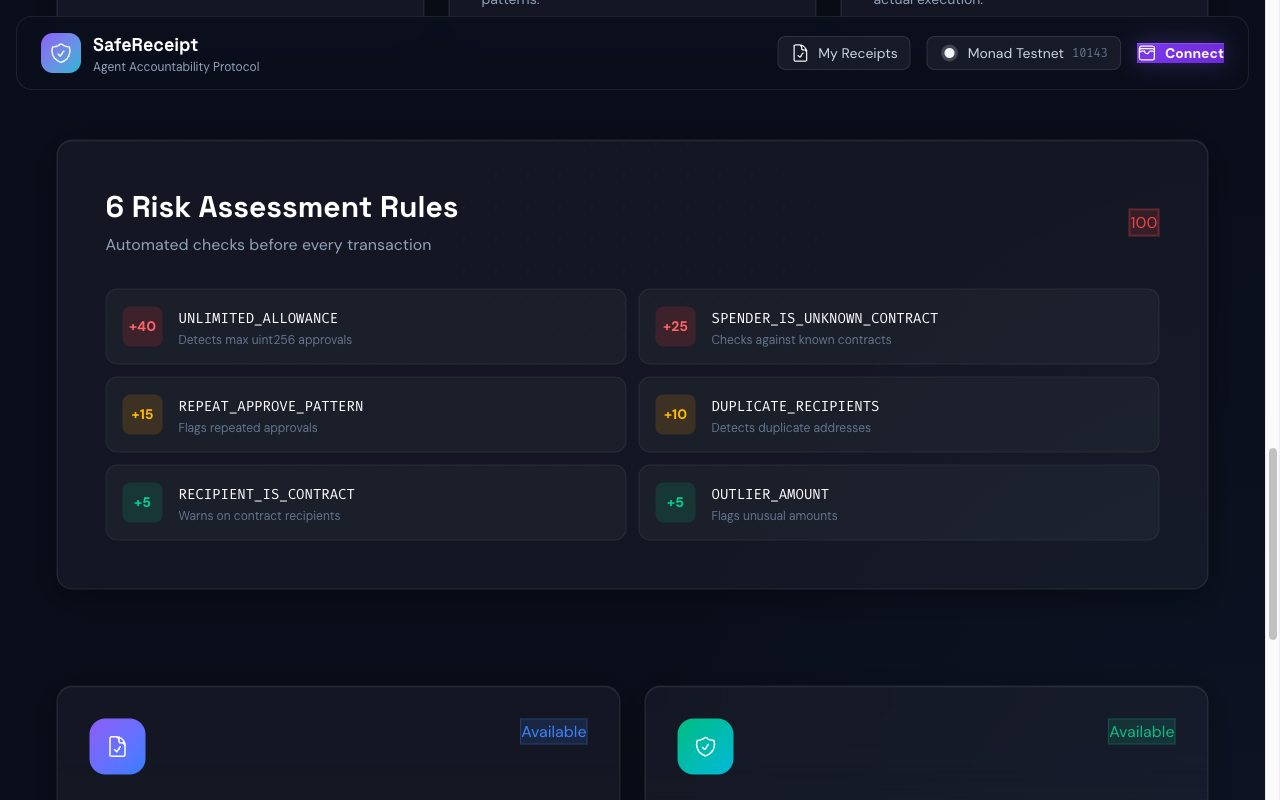The width and height of the screenshot is (1280, 800).
Task: Select the DUPLICATE_RECIPIENTS rule card
Action: pos(899,415)
